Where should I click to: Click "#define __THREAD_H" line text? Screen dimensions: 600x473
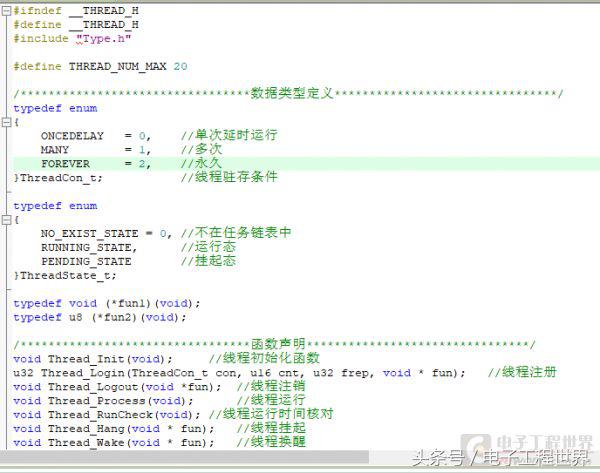[x=76, y=25]
